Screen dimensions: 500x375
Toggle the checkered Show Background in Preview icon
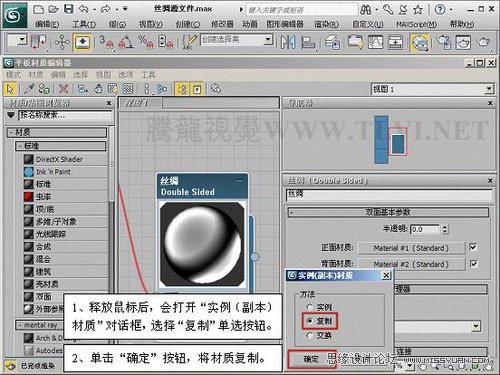click(x=128, y=89)
